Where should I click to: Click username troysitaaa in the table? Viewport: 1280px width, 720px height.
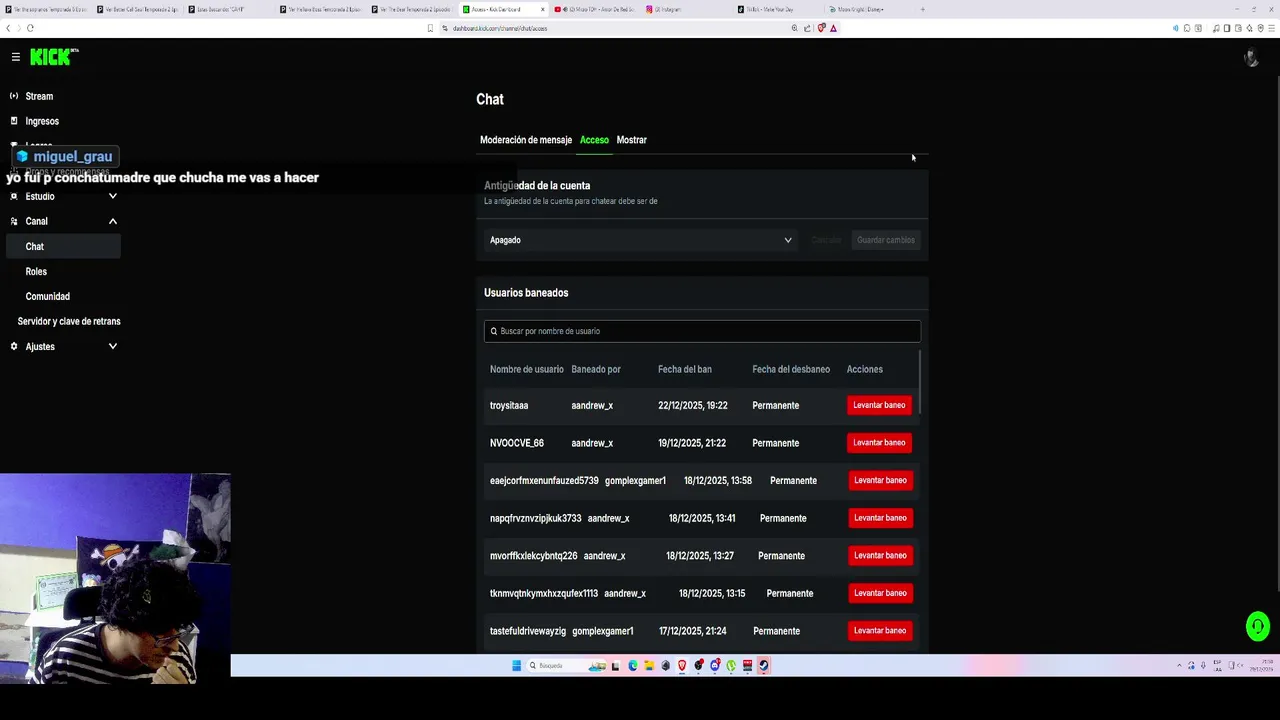(x=509, y=405)
